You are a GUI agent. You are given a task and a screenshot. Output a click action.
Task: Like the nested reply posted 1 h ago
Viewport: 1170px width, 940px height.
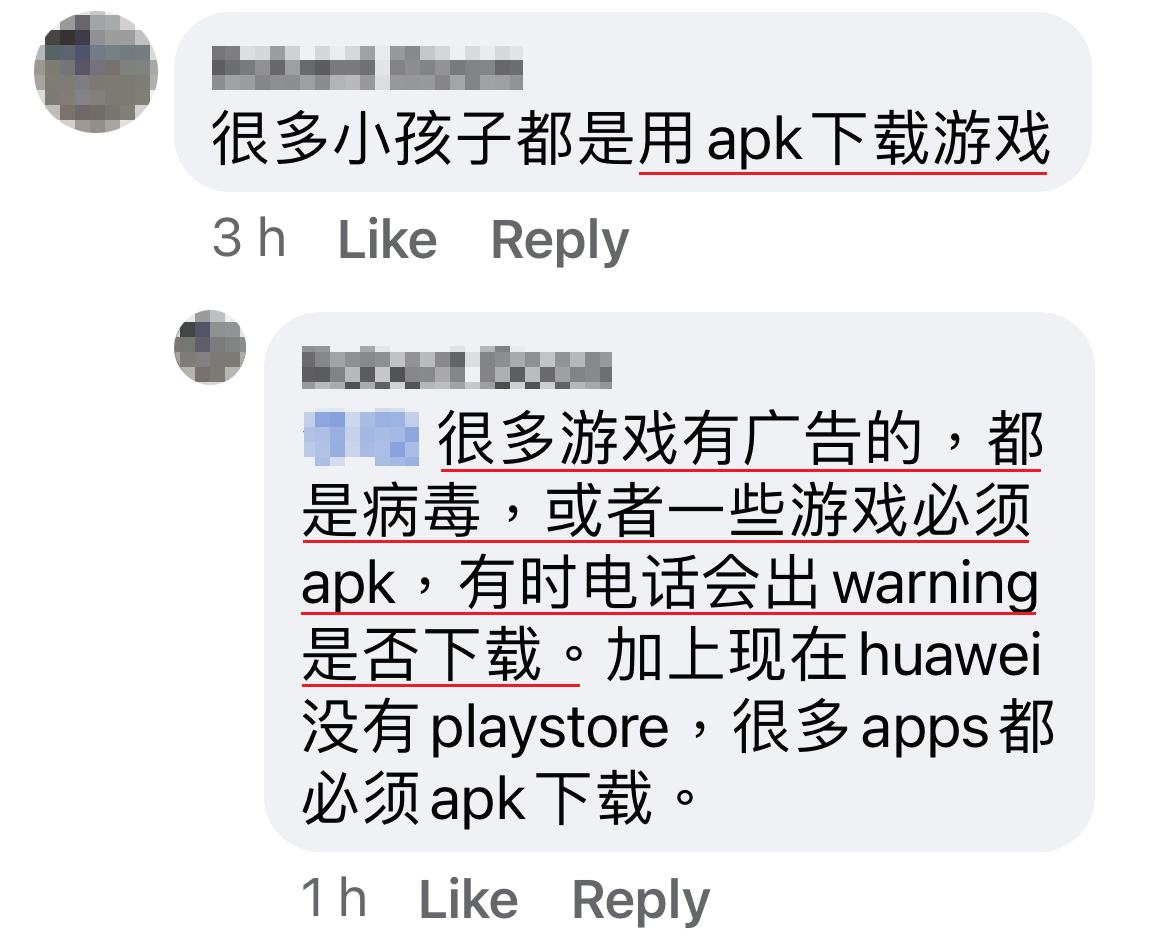coord(469,900)
